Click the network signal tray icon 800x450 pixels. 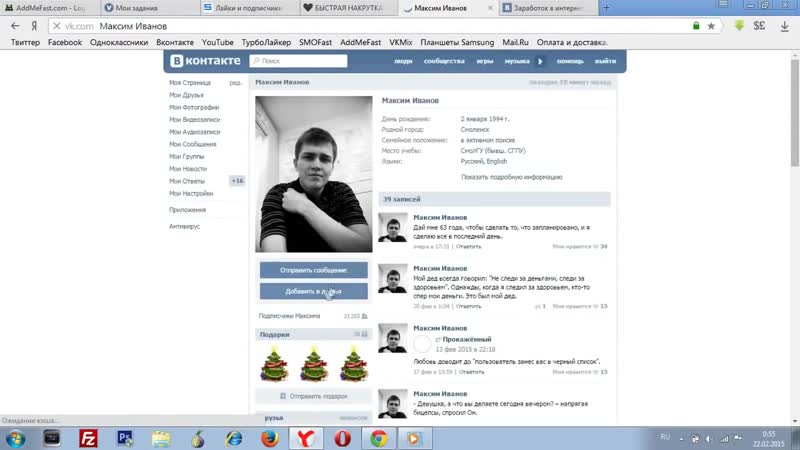tap(724, 438)
